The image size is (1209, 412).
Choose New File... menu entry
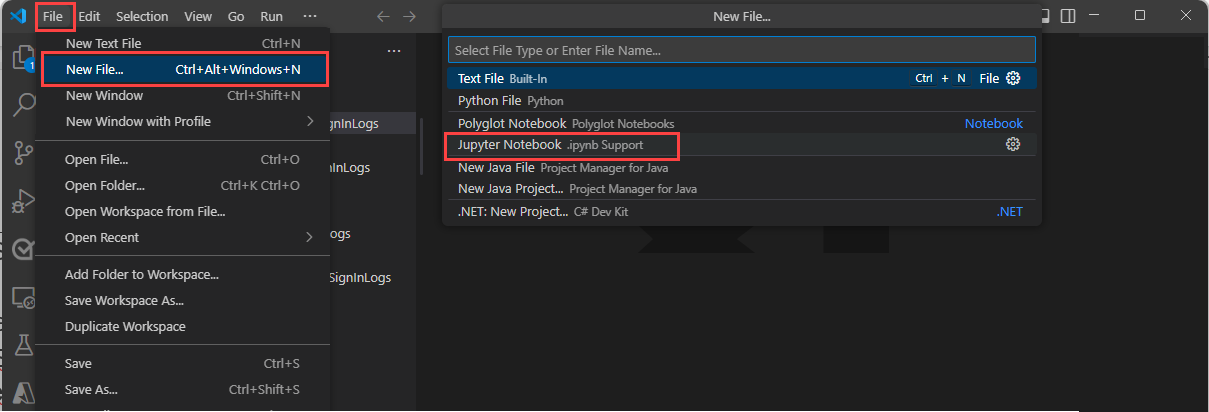[183, 69]
